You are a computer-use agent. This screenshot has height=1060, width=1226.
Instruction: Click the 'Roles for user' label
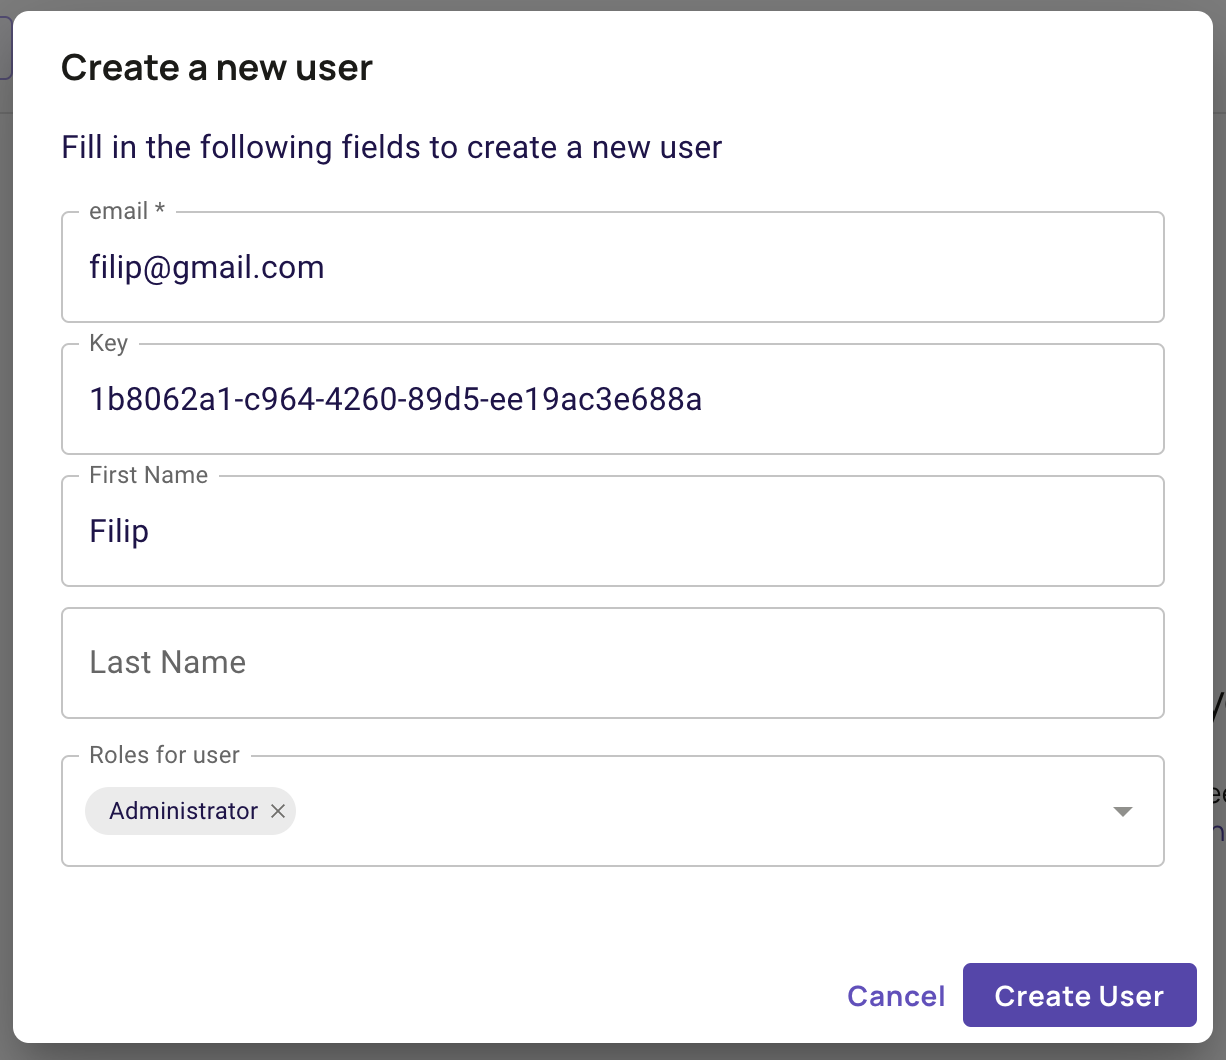click(164, 755)
